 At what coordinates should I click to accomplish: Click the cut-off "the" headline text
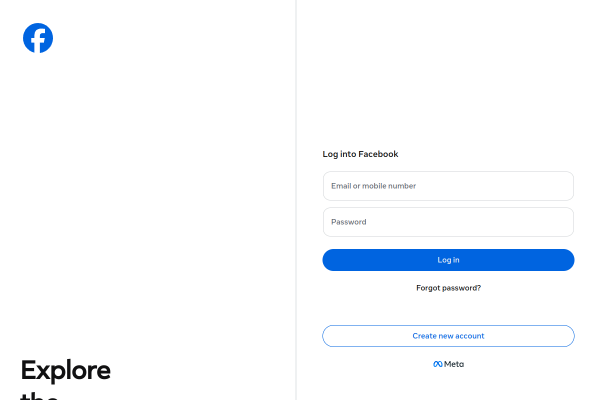click(40, 395)
